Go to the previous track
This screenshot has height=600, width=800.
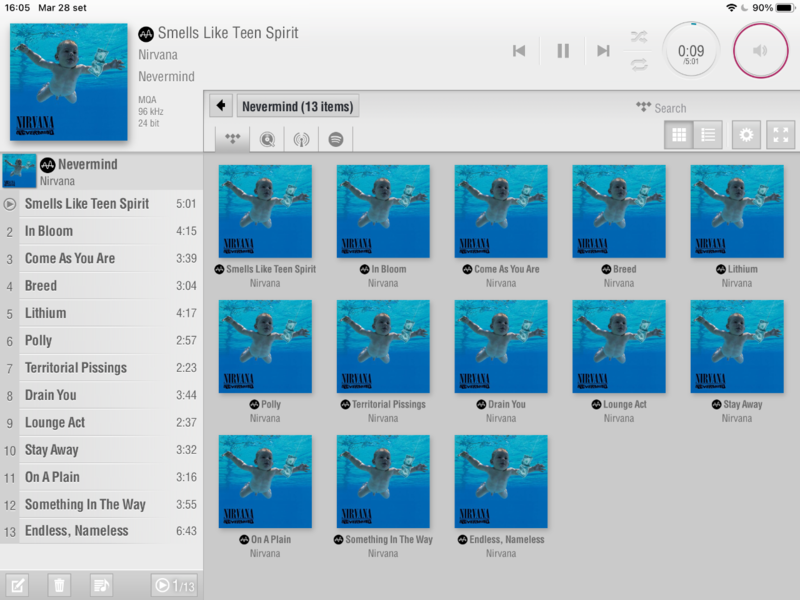(519, 51)
